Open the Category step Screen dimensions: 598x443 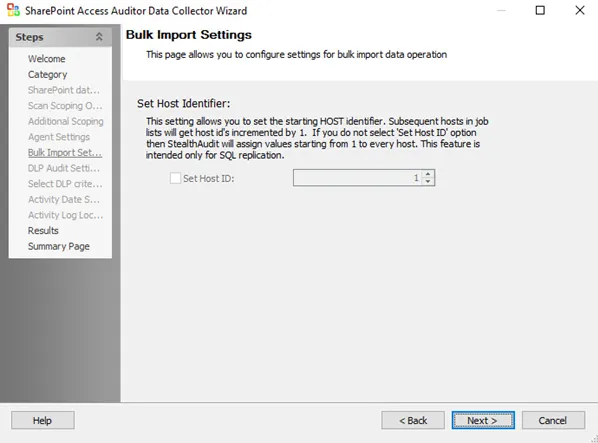[x=47, y=74]
